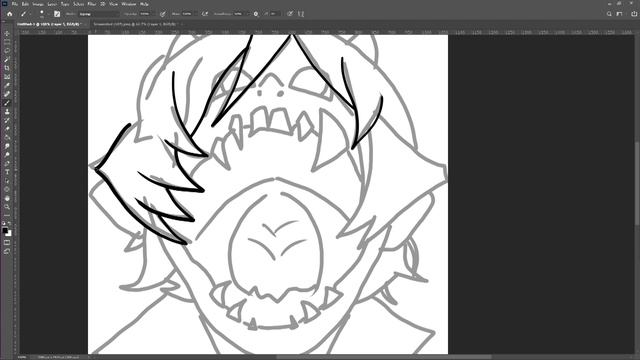Viewport: 640px width, 360px height.
Task: Swap foreground and background colors
Action: coord(9,224)
